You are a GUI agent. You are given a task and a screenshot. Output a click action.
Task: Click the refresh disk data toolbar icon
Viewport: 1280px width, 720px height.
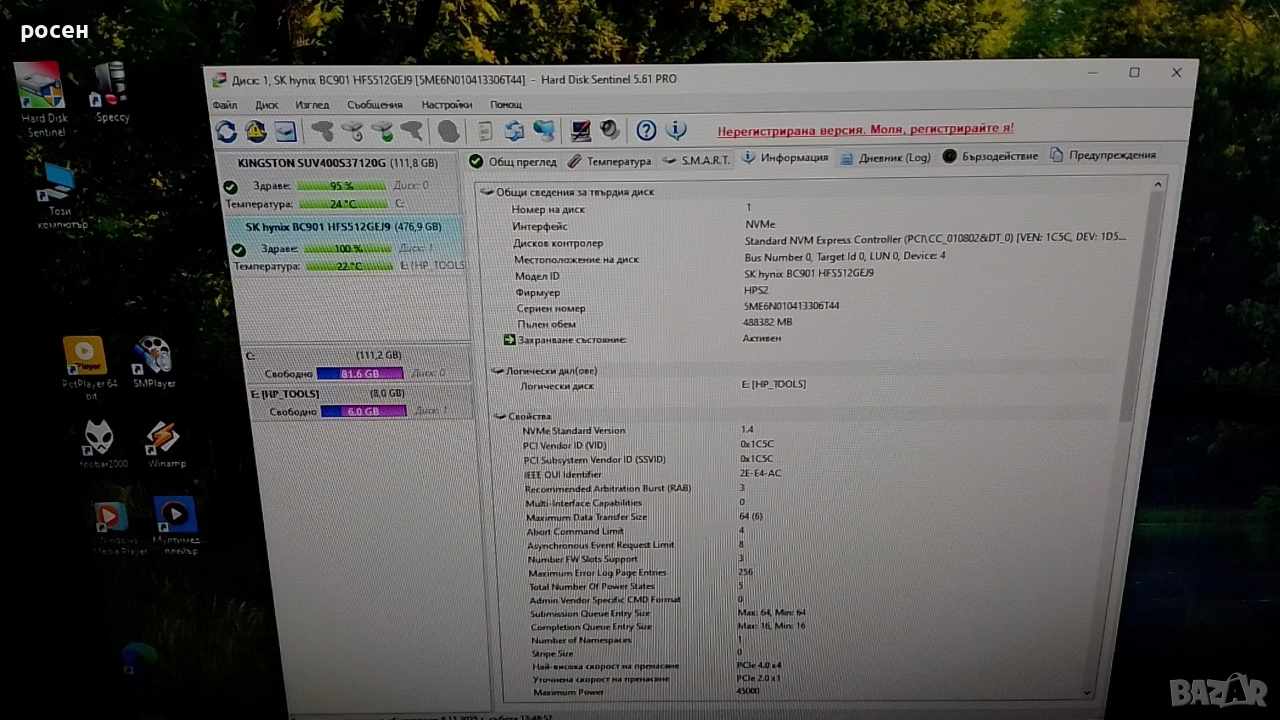227,131
